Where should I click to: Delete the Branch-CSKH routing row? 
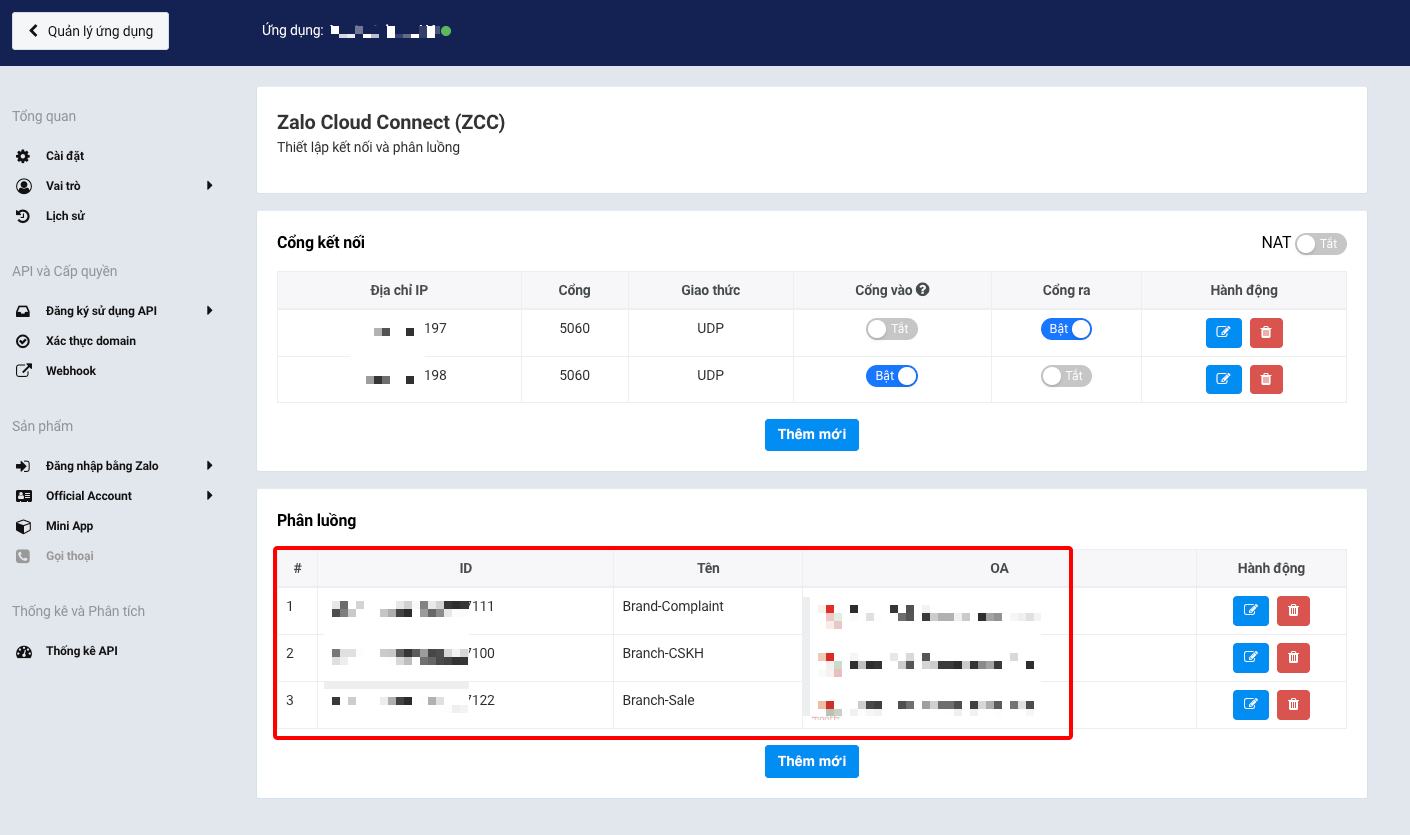[1293, 657]
